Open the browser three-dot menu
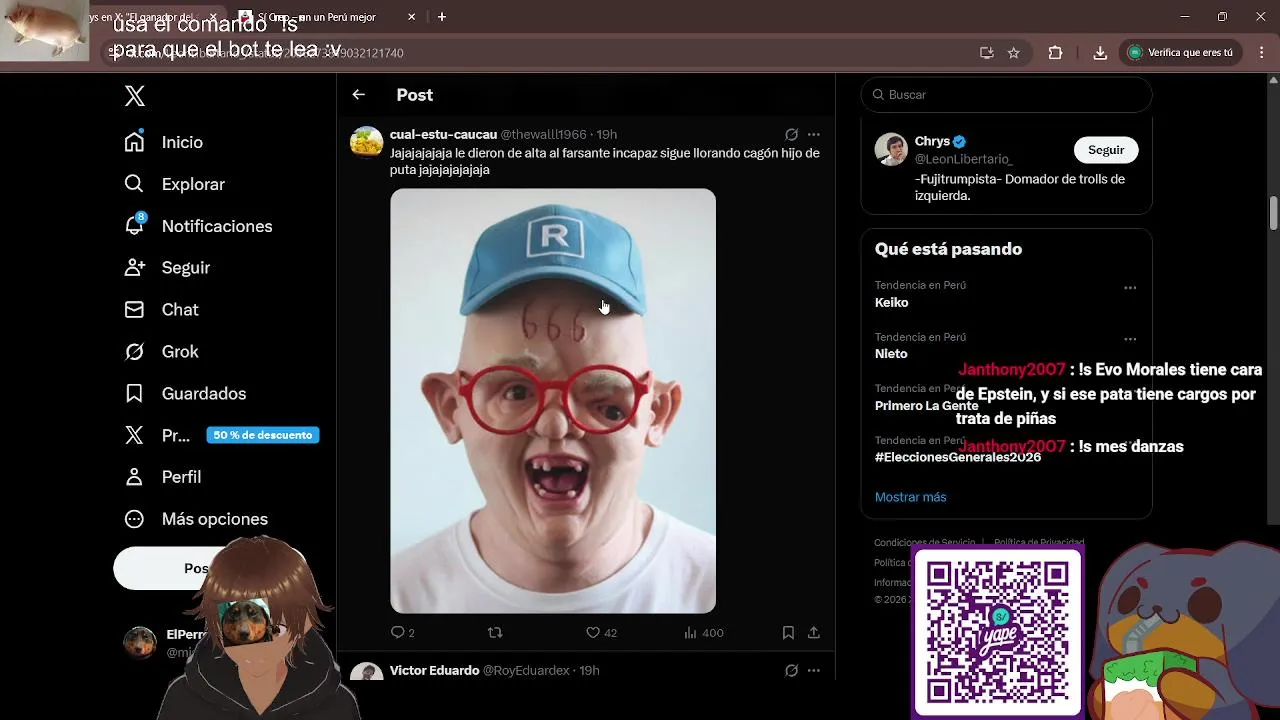The width and height of the screenshot is (1280, 720). 1260,53
